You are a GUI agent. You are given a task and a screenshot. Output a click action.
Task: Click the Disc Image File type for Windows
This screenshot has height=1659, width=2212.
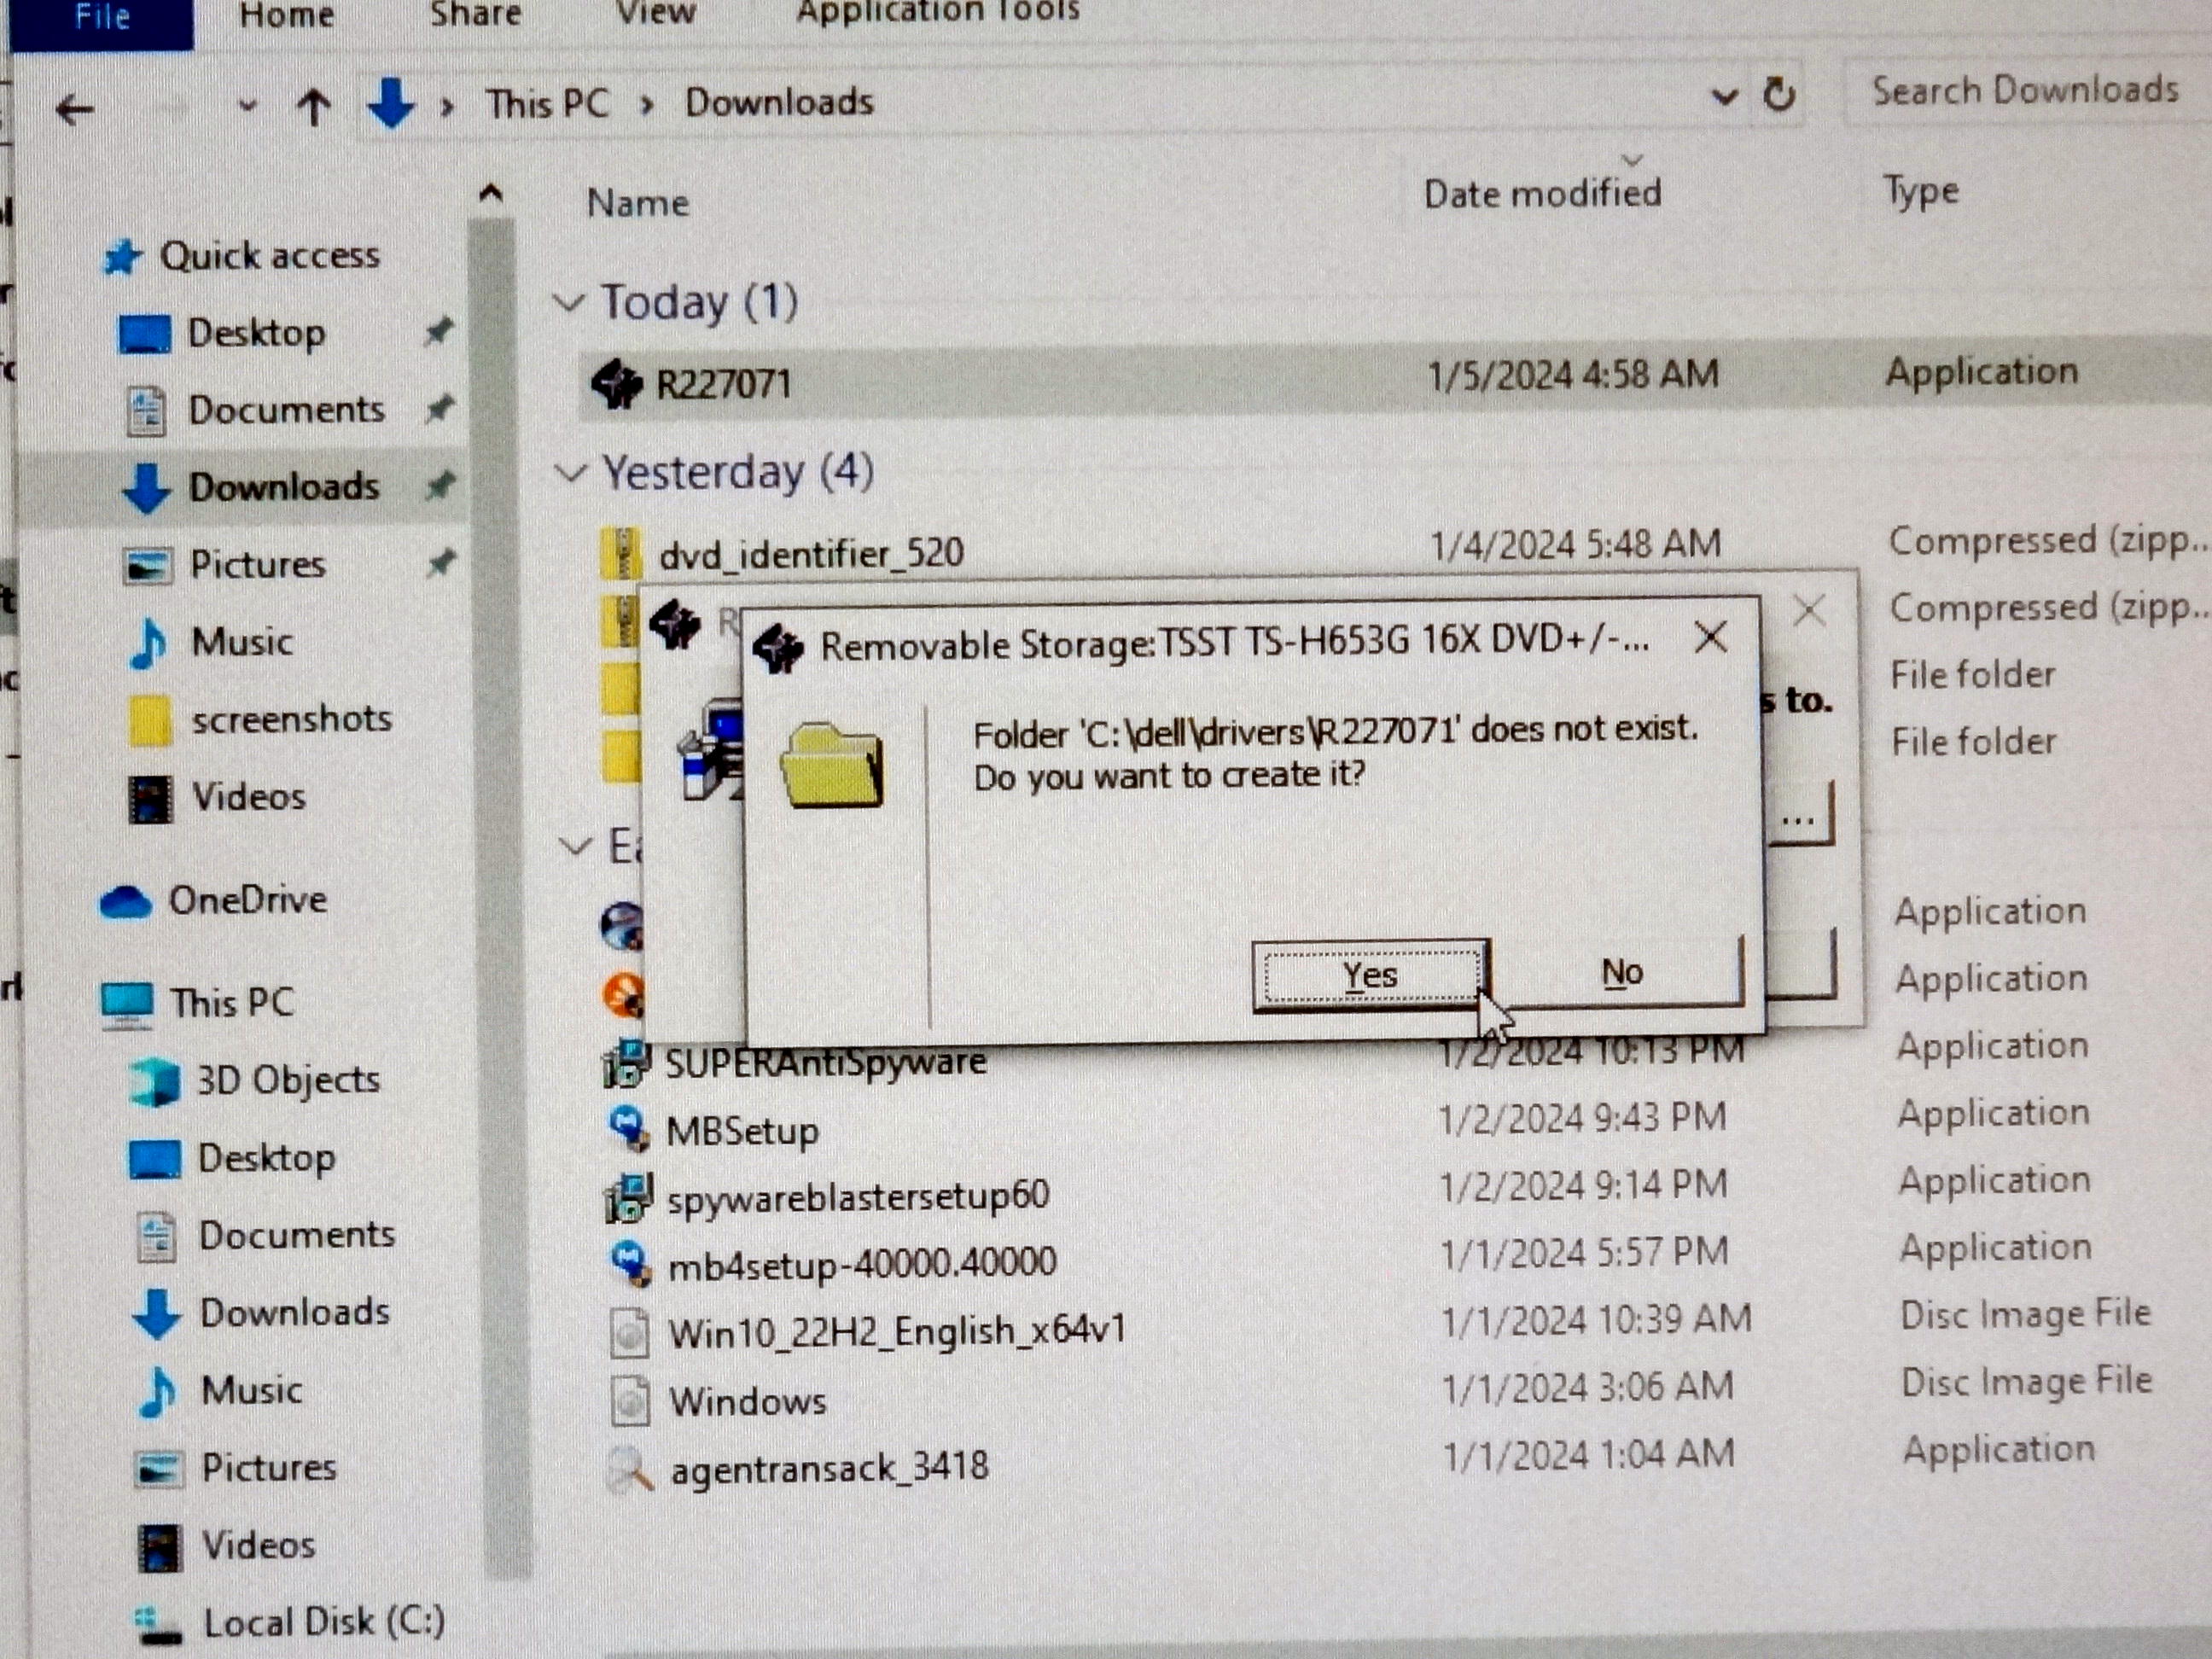[x=2027, y=1382]
